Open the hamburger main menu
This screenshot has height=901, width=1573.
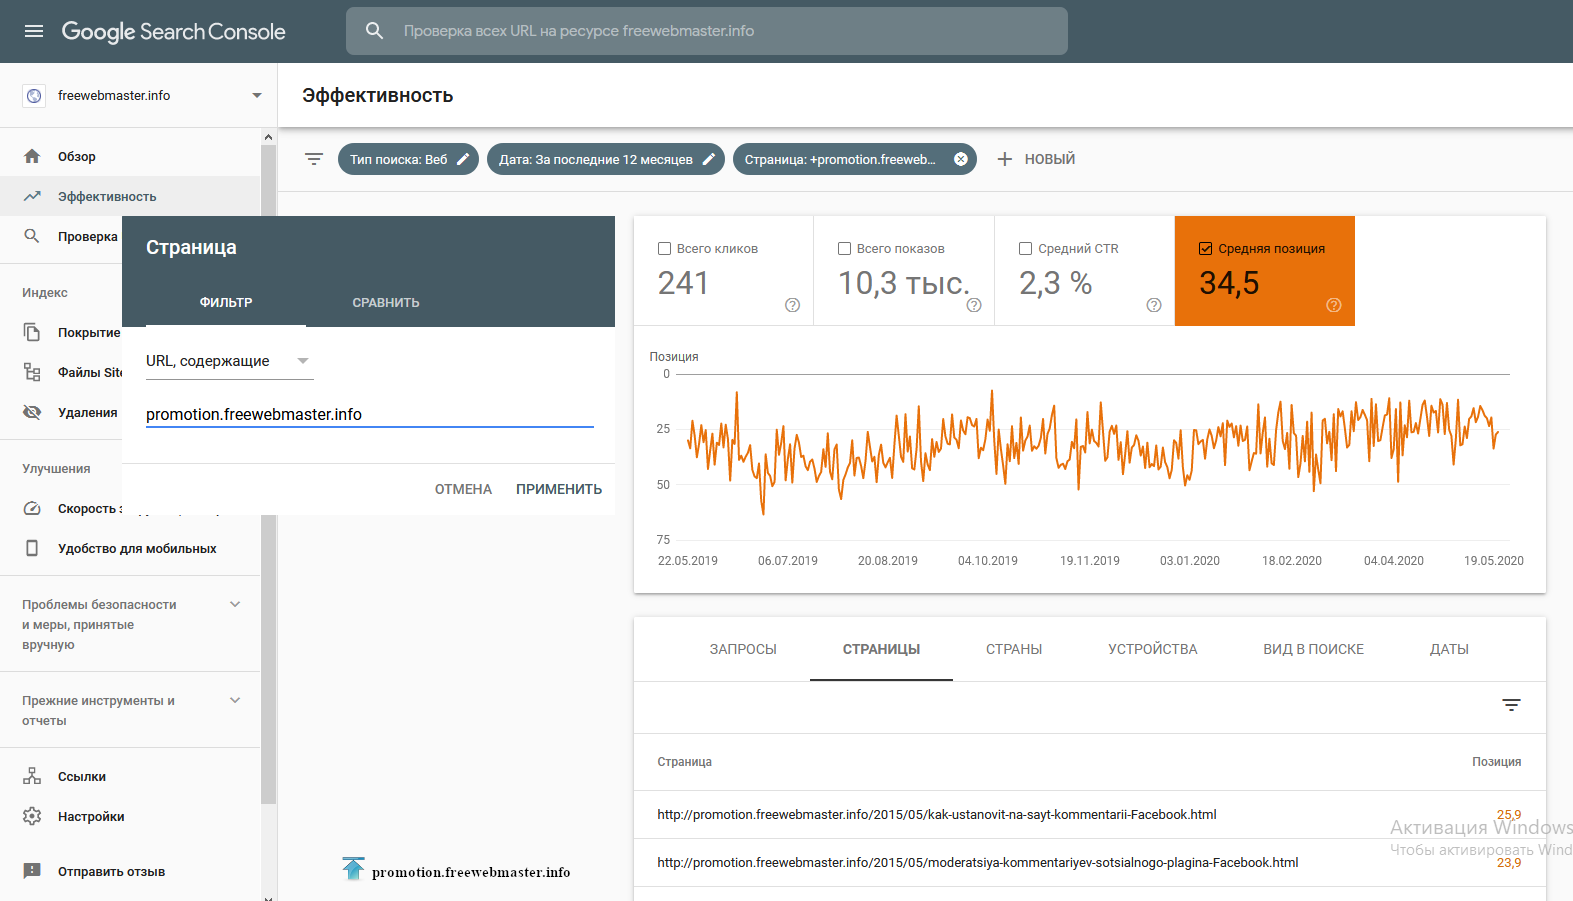click(x=34, y=31)
